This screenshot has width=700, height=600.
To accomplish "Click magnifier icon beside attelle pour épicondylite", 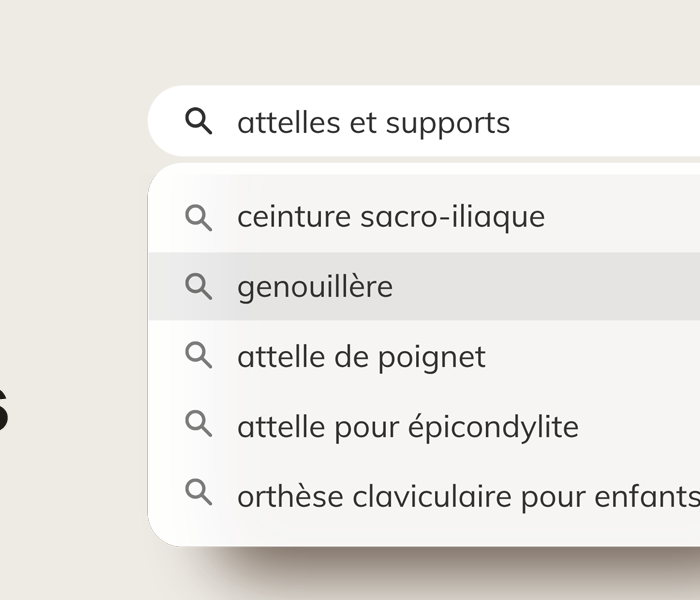I will (x=199, y=424).
